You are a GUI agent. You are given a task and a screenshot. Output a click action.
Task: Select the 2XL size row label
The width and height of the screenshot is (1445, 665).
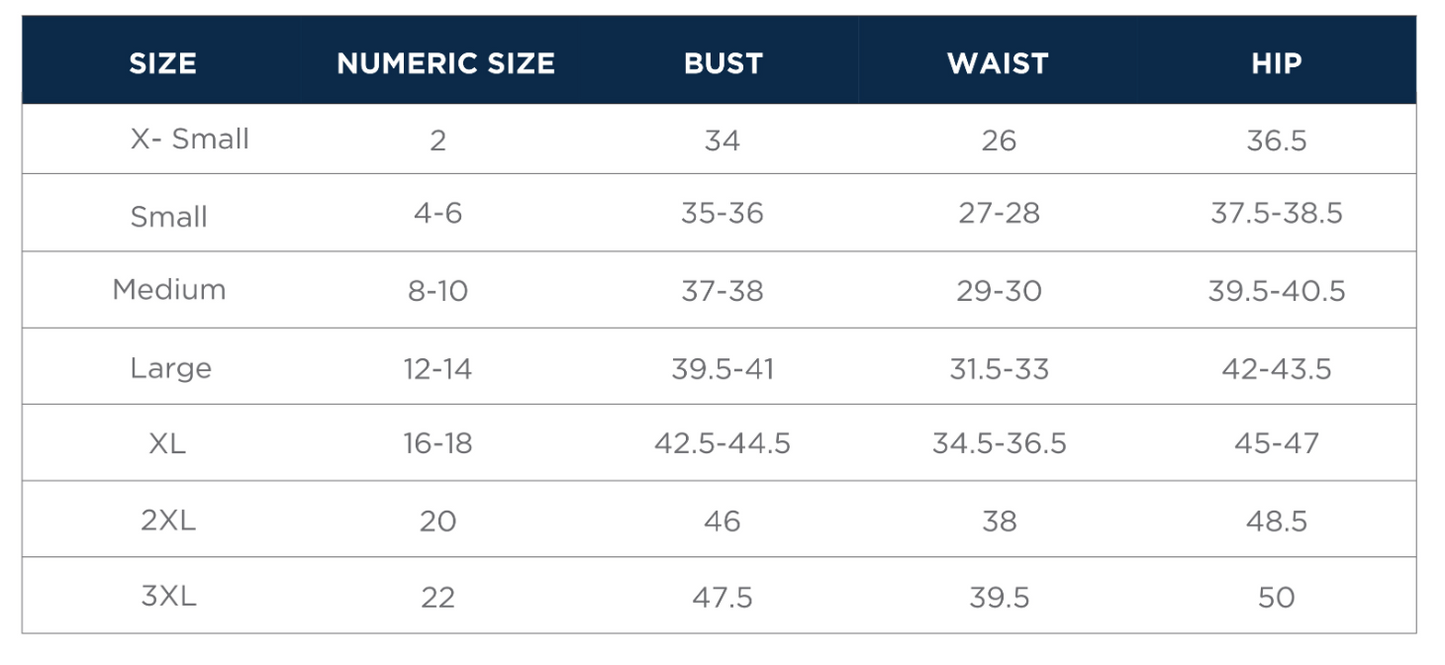coord(168,520)
